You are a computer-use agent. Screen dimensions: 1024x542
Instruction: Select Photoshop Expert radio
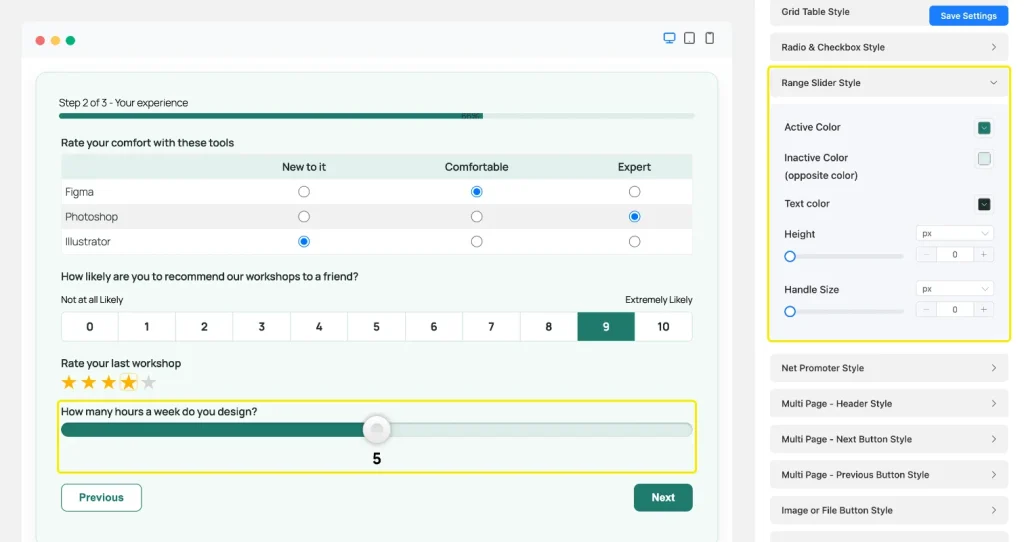click(634, 217)
